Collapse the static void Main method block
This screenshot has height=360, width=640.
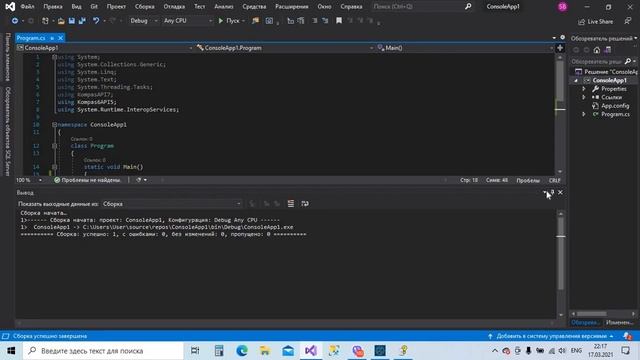(x=54, y=167)
